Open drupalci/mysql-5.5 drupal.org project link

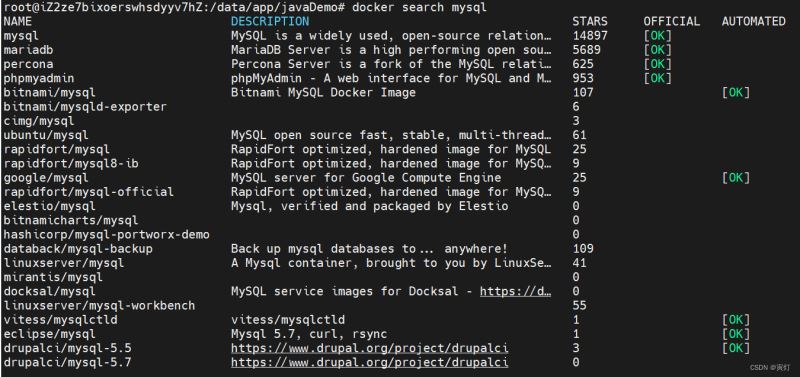369,348
